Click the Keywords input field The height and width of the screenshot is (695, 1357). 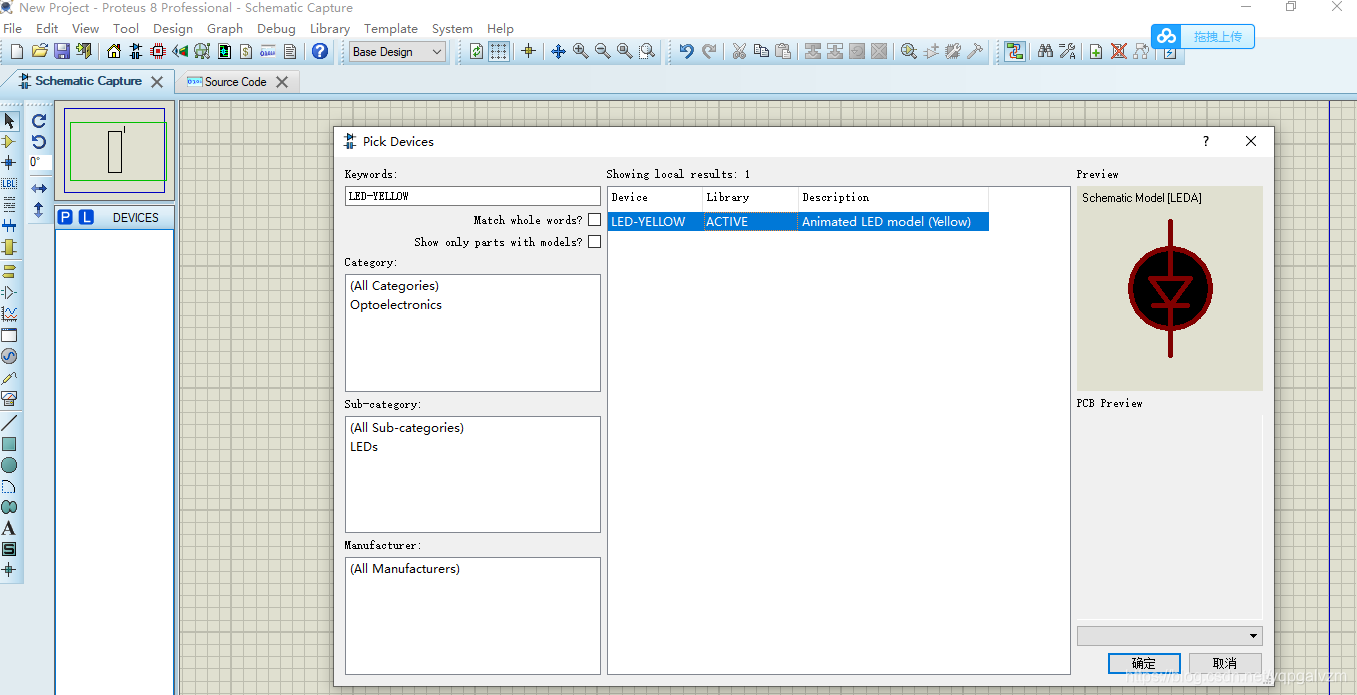coord(473,196)
